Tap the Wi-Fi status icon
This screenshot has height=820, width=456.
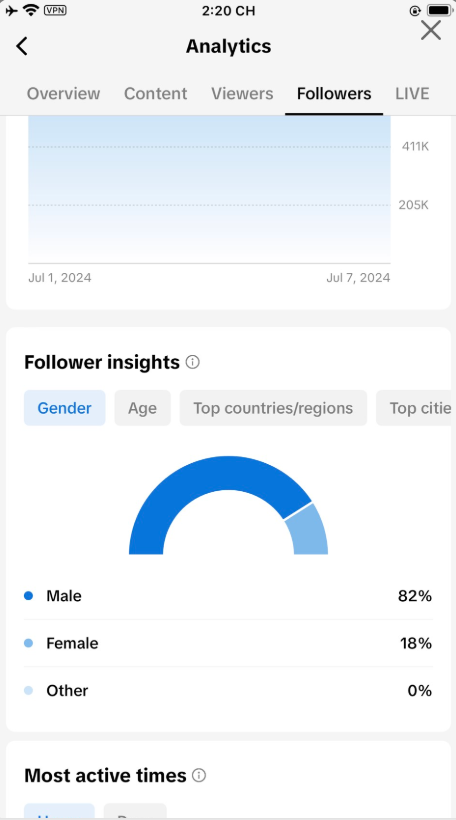point(32,9)
